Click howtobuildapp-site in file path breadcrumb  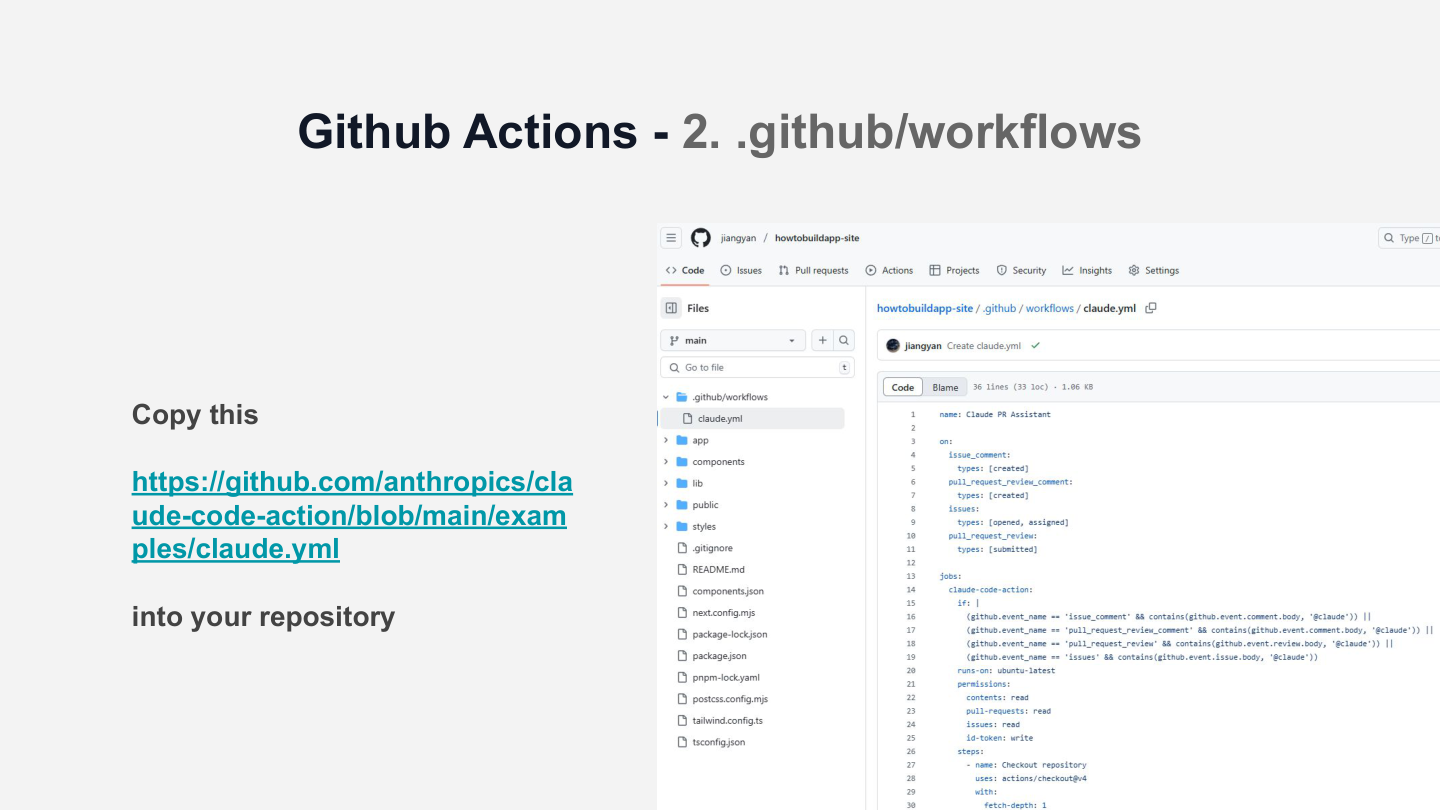[925, 308]
